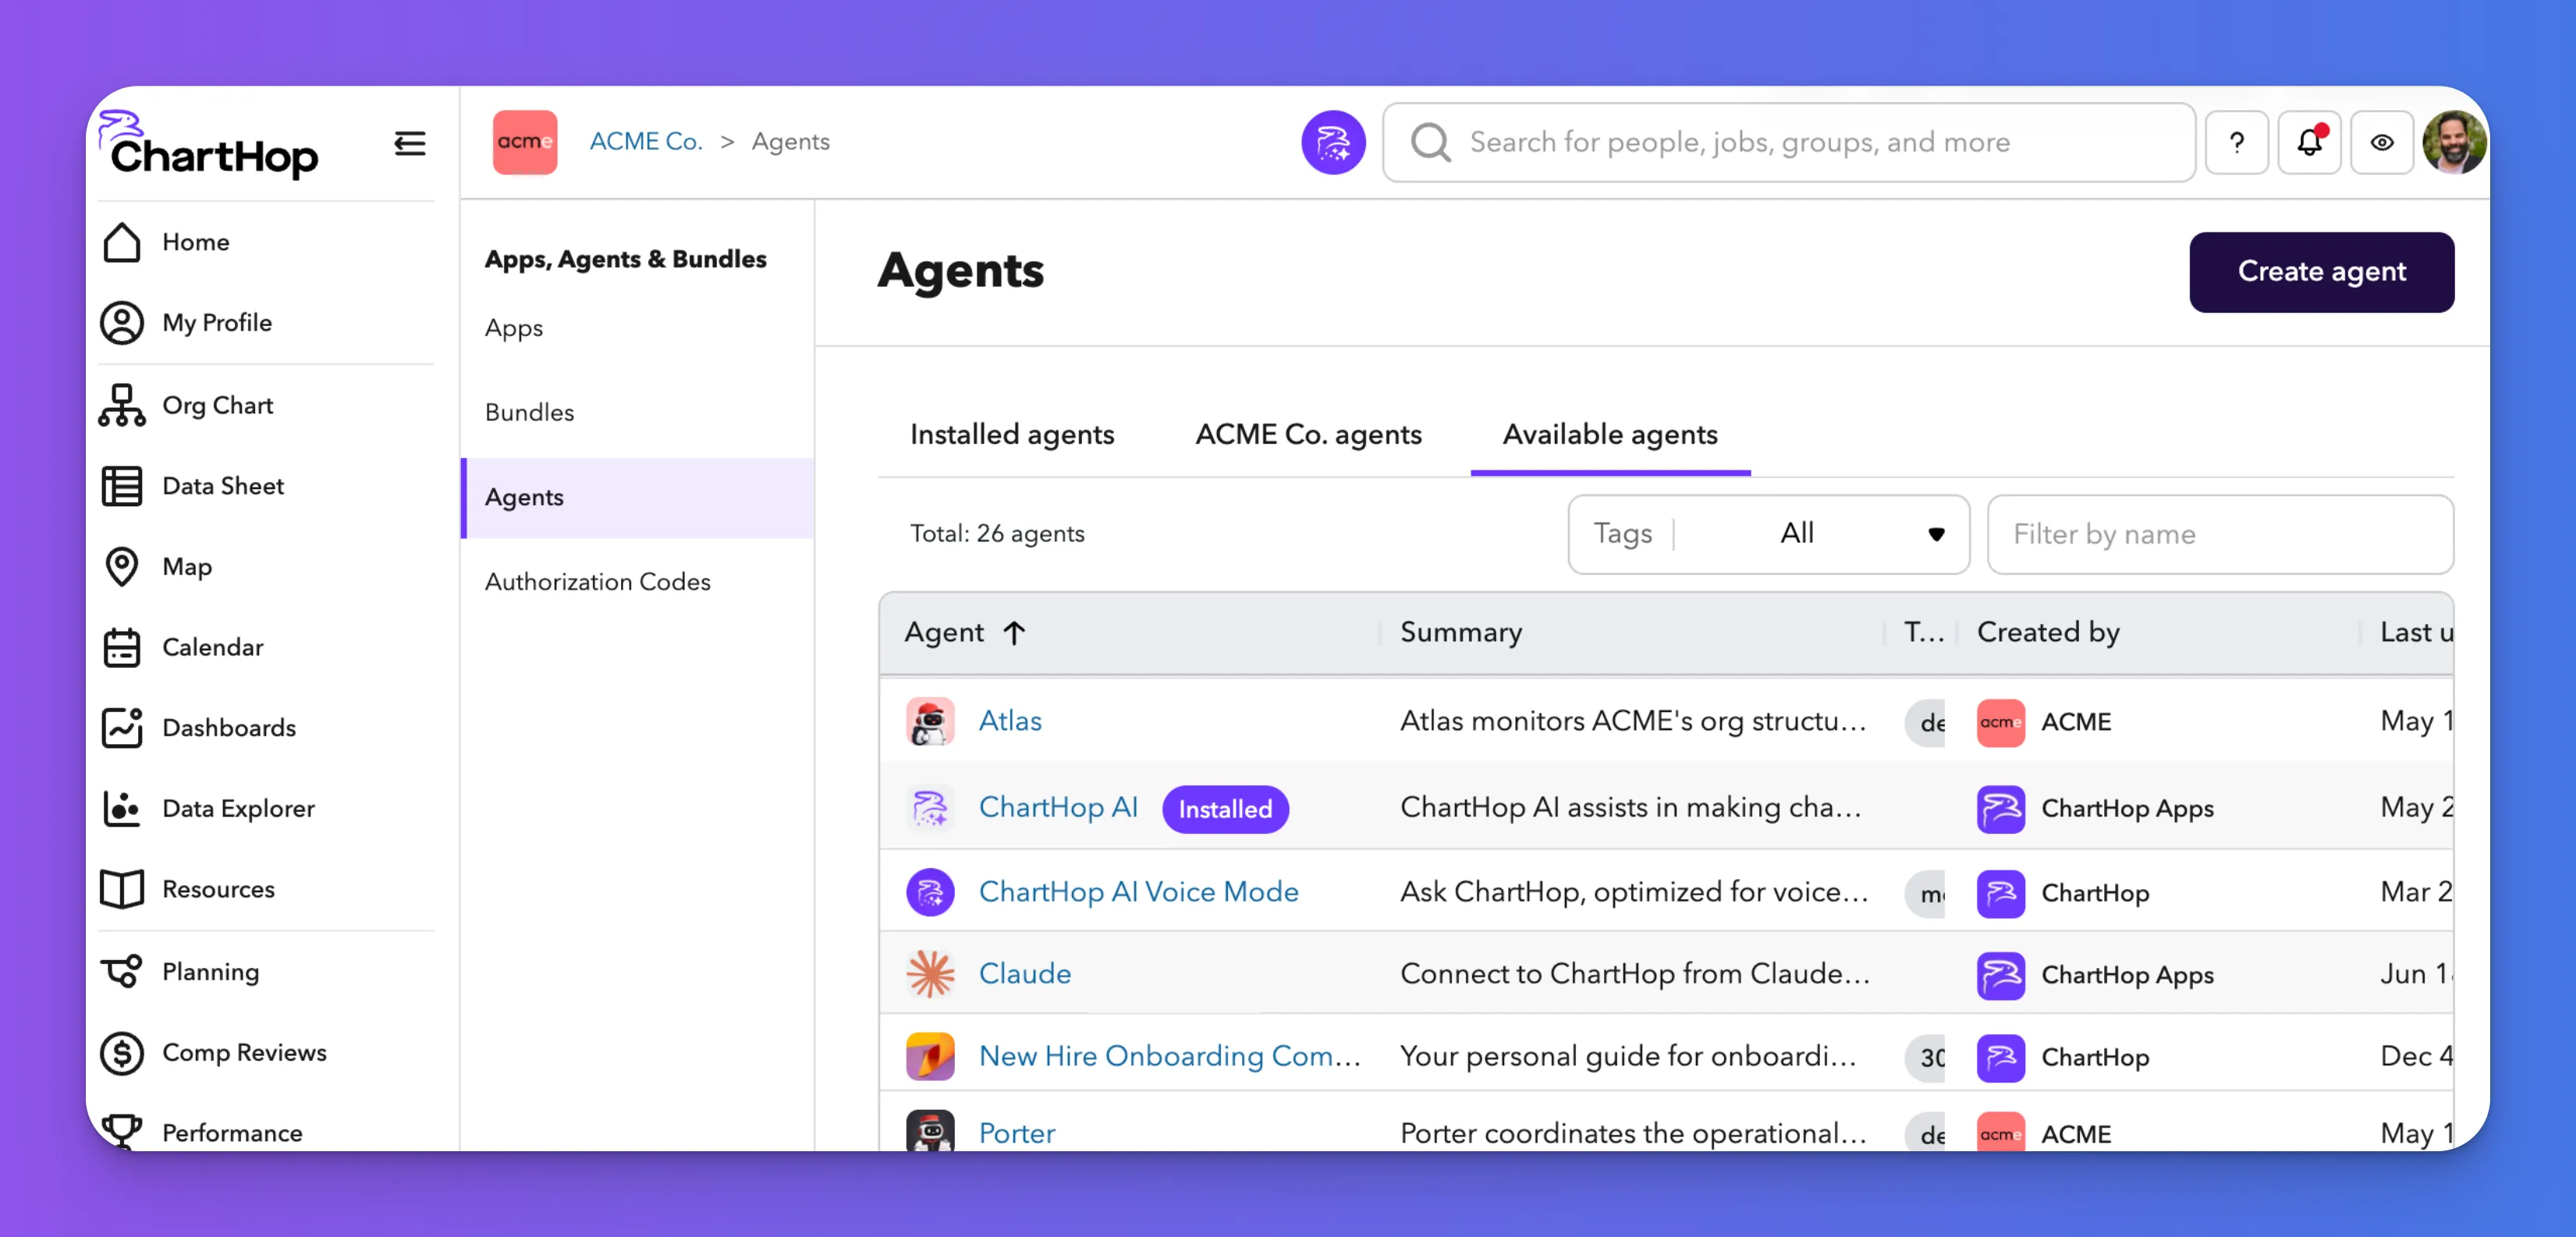Screen dimensions: 2576x1237
Task: Click 'Connect to ChartHop from Claude…' summary
Action: point(1635,973)
